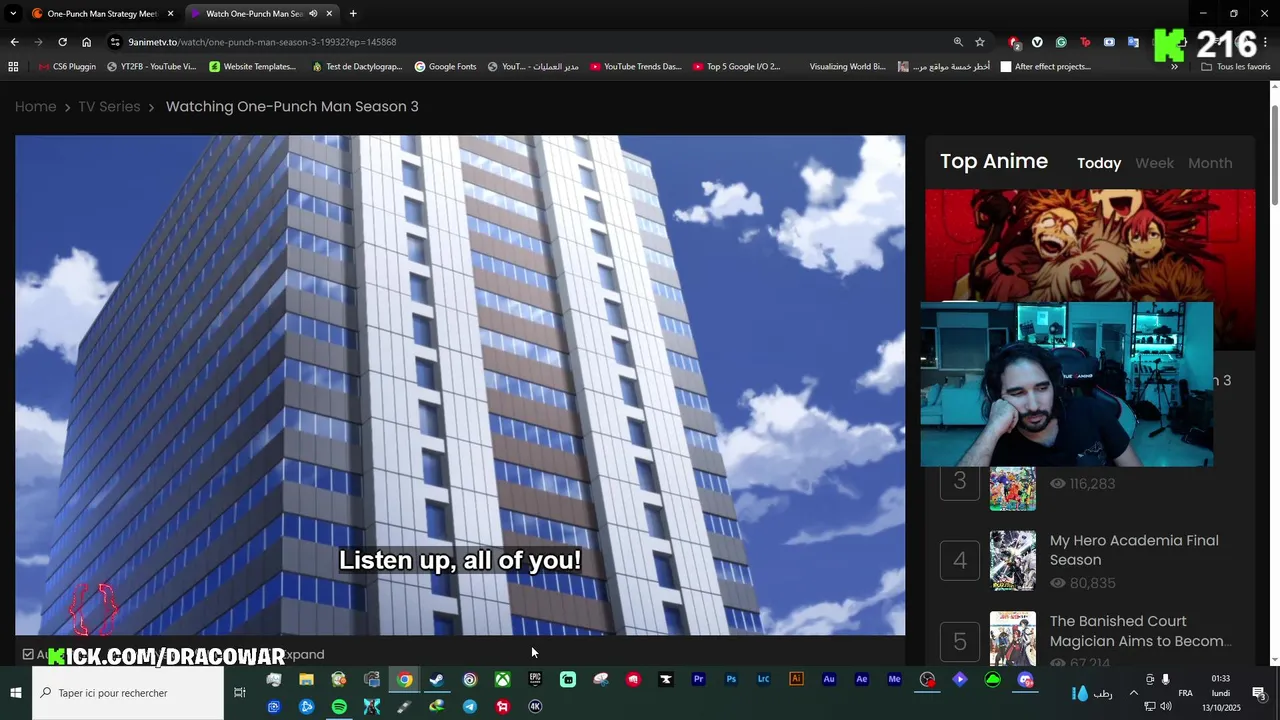The image size is (1280, 720).
Task: Show Top Anime for the Month
Action: 1210,163
